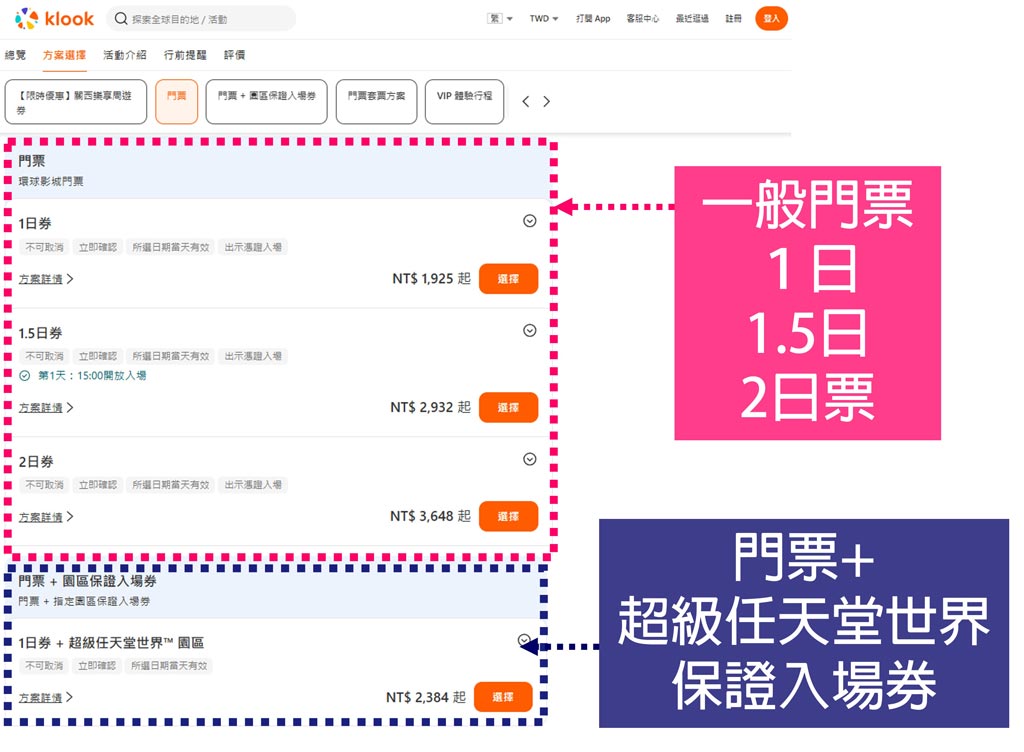This screenshot has height=752, width=1024.
Task: Click the 2日券 title
Action: (35, 462)
